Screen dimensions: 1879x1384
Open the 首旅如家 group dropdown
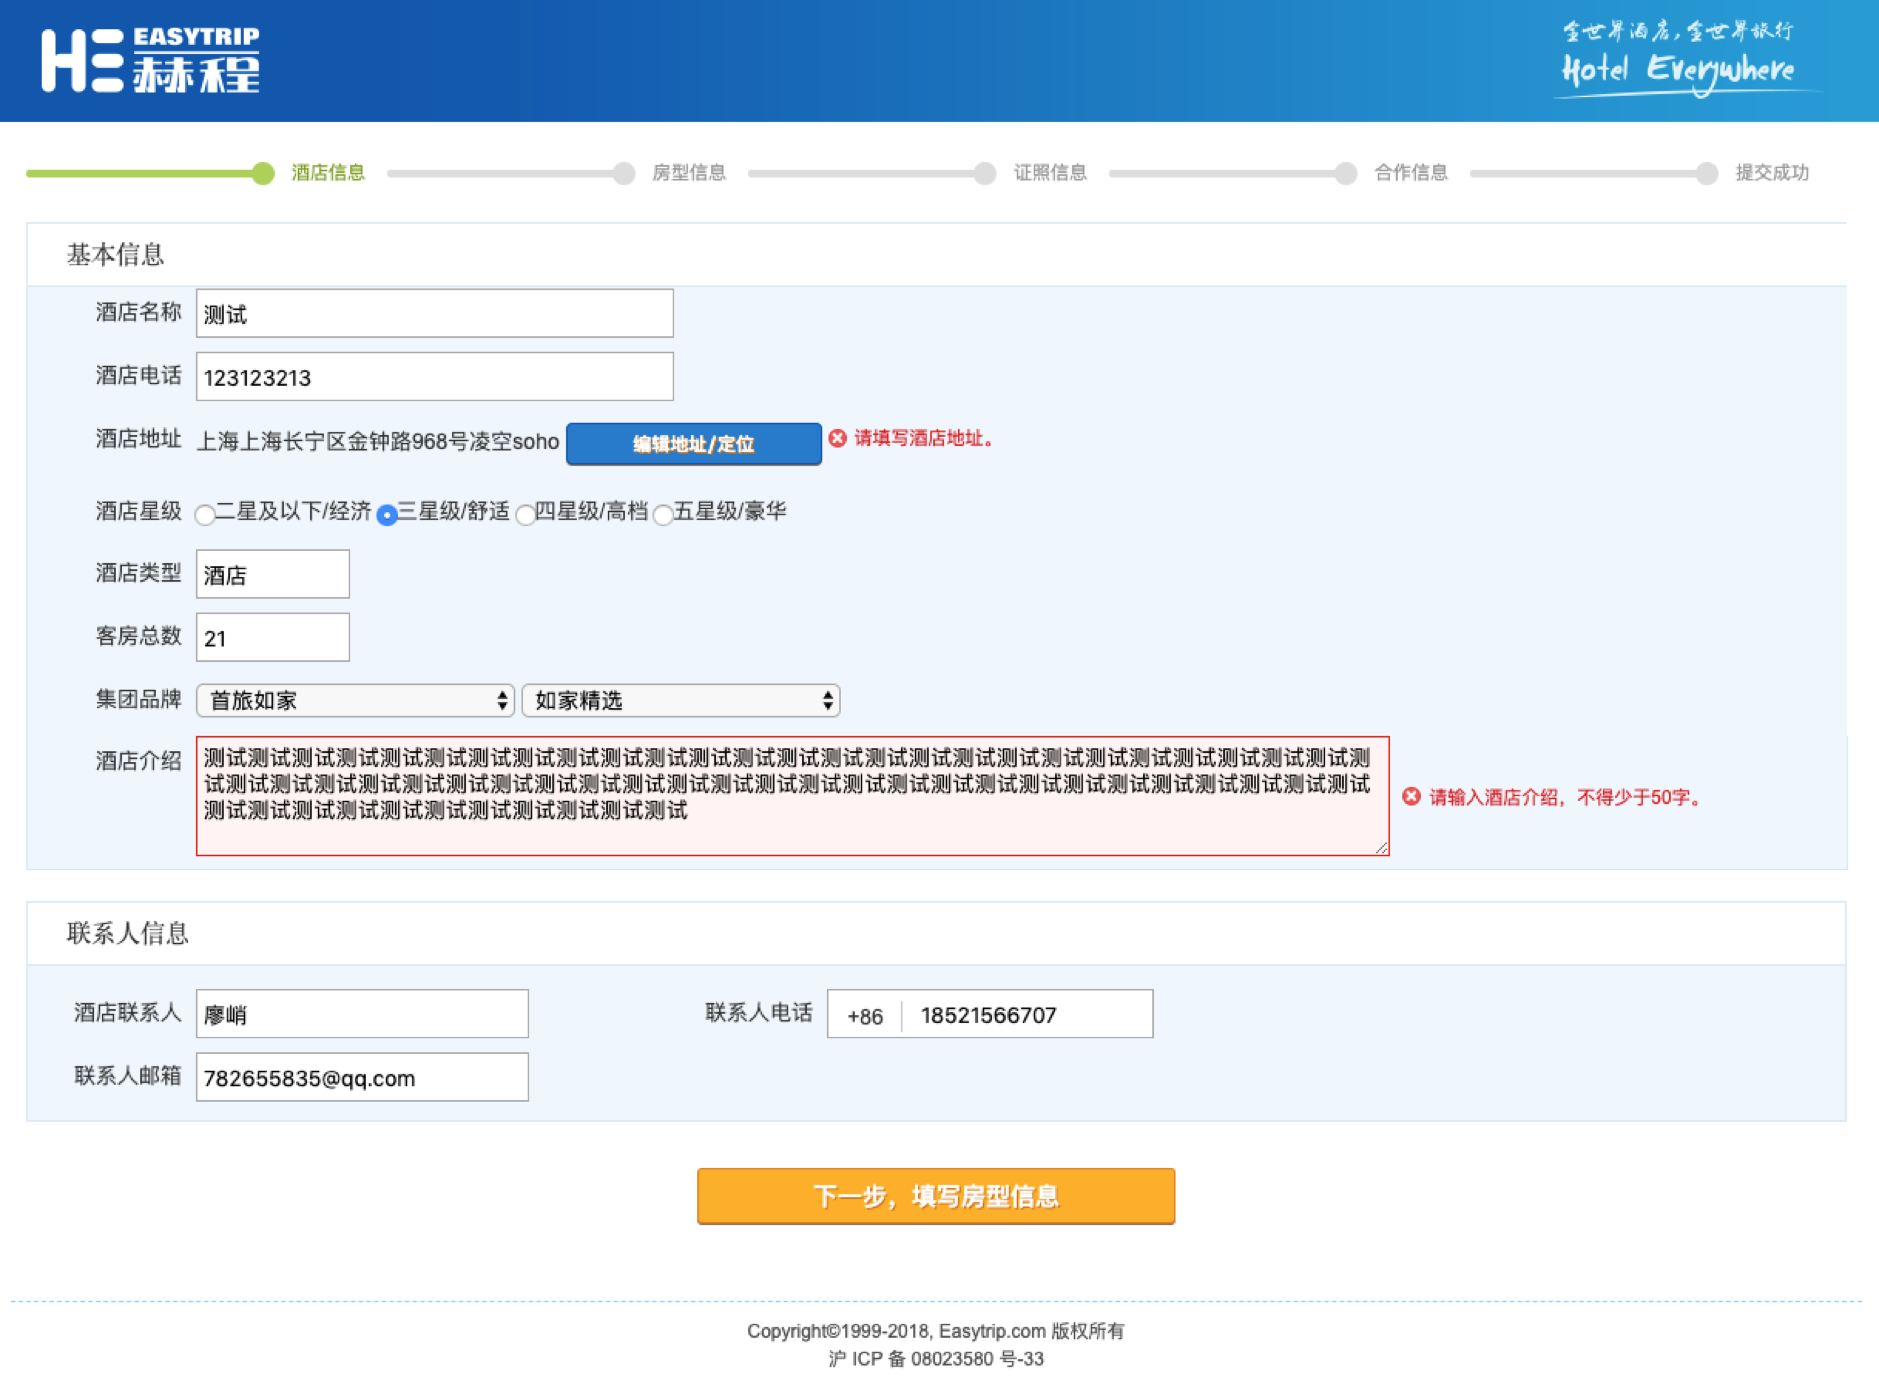point(355,700)
